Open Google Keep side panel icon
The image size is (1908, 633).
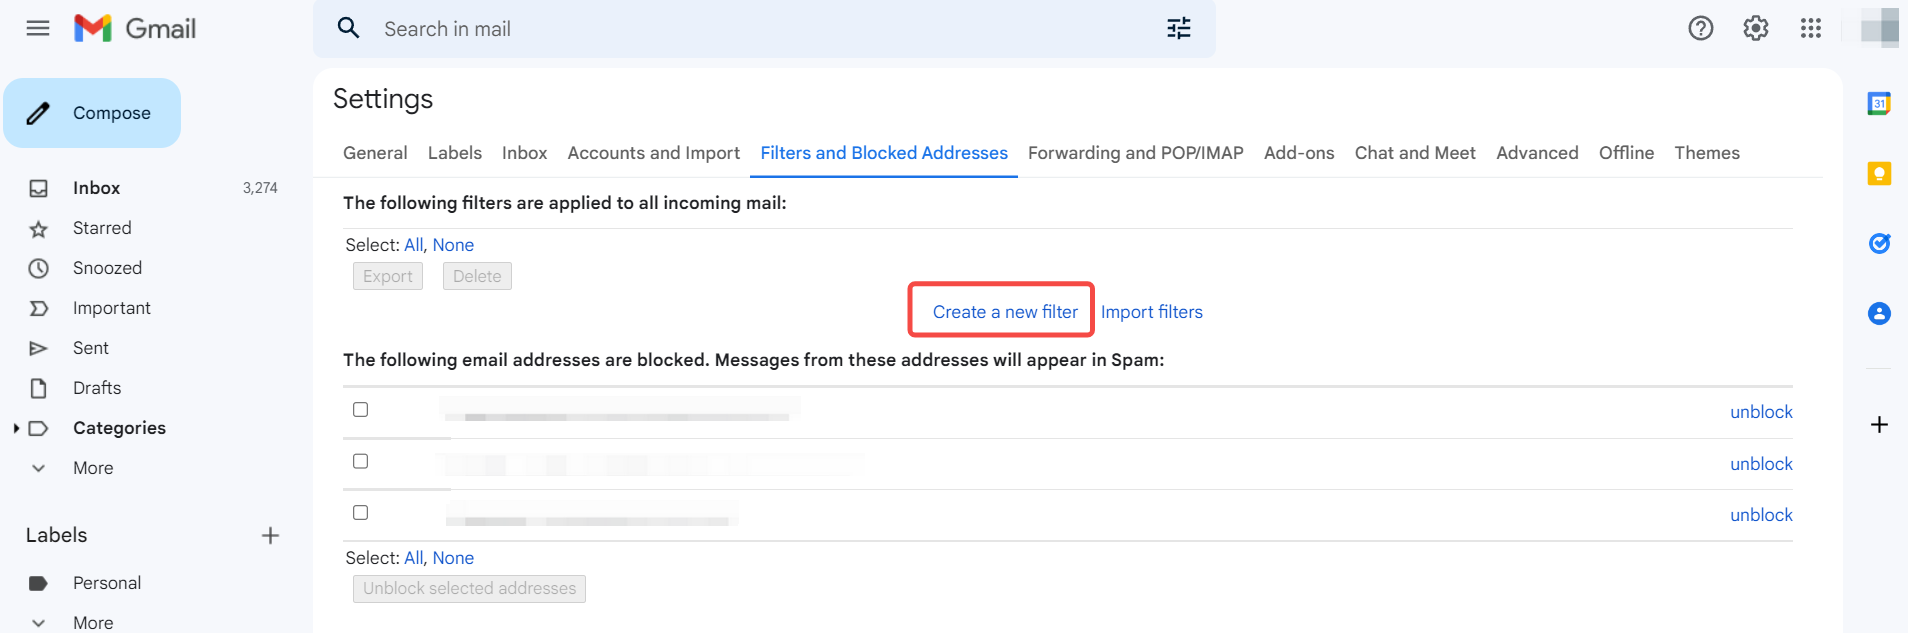click(x=1879, y=174)
